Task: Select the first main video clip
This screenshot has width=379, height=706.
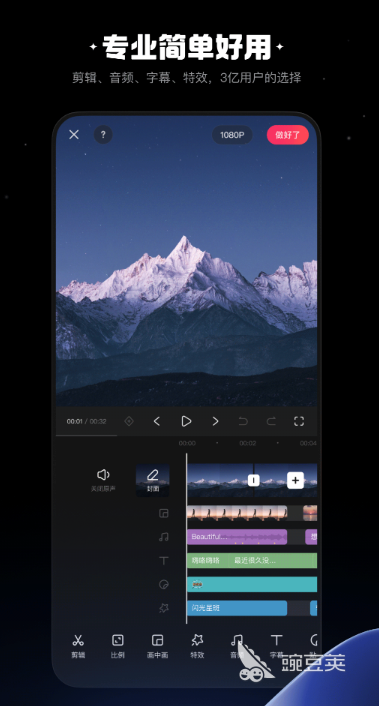Action: (x=220, y=480)
